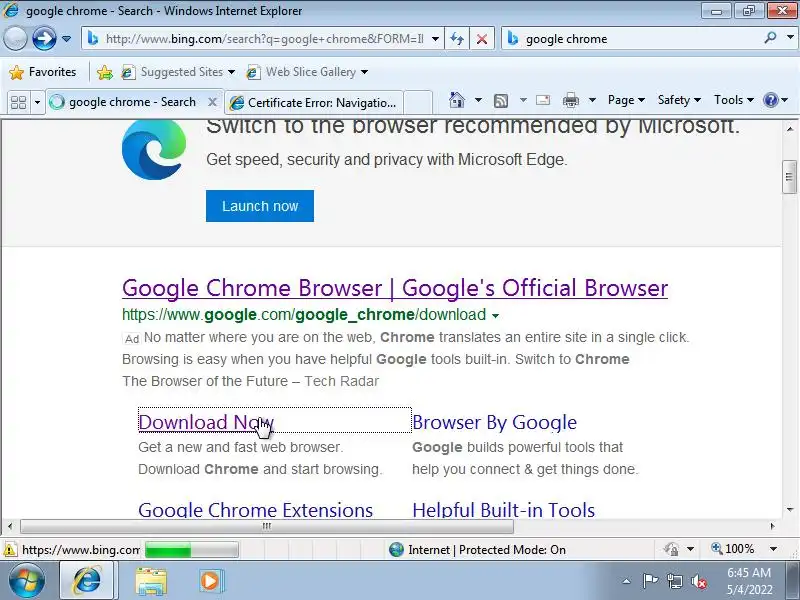Open the tab list dropdown arrow
Screen dimensions: 800x600
pos(37,102)
